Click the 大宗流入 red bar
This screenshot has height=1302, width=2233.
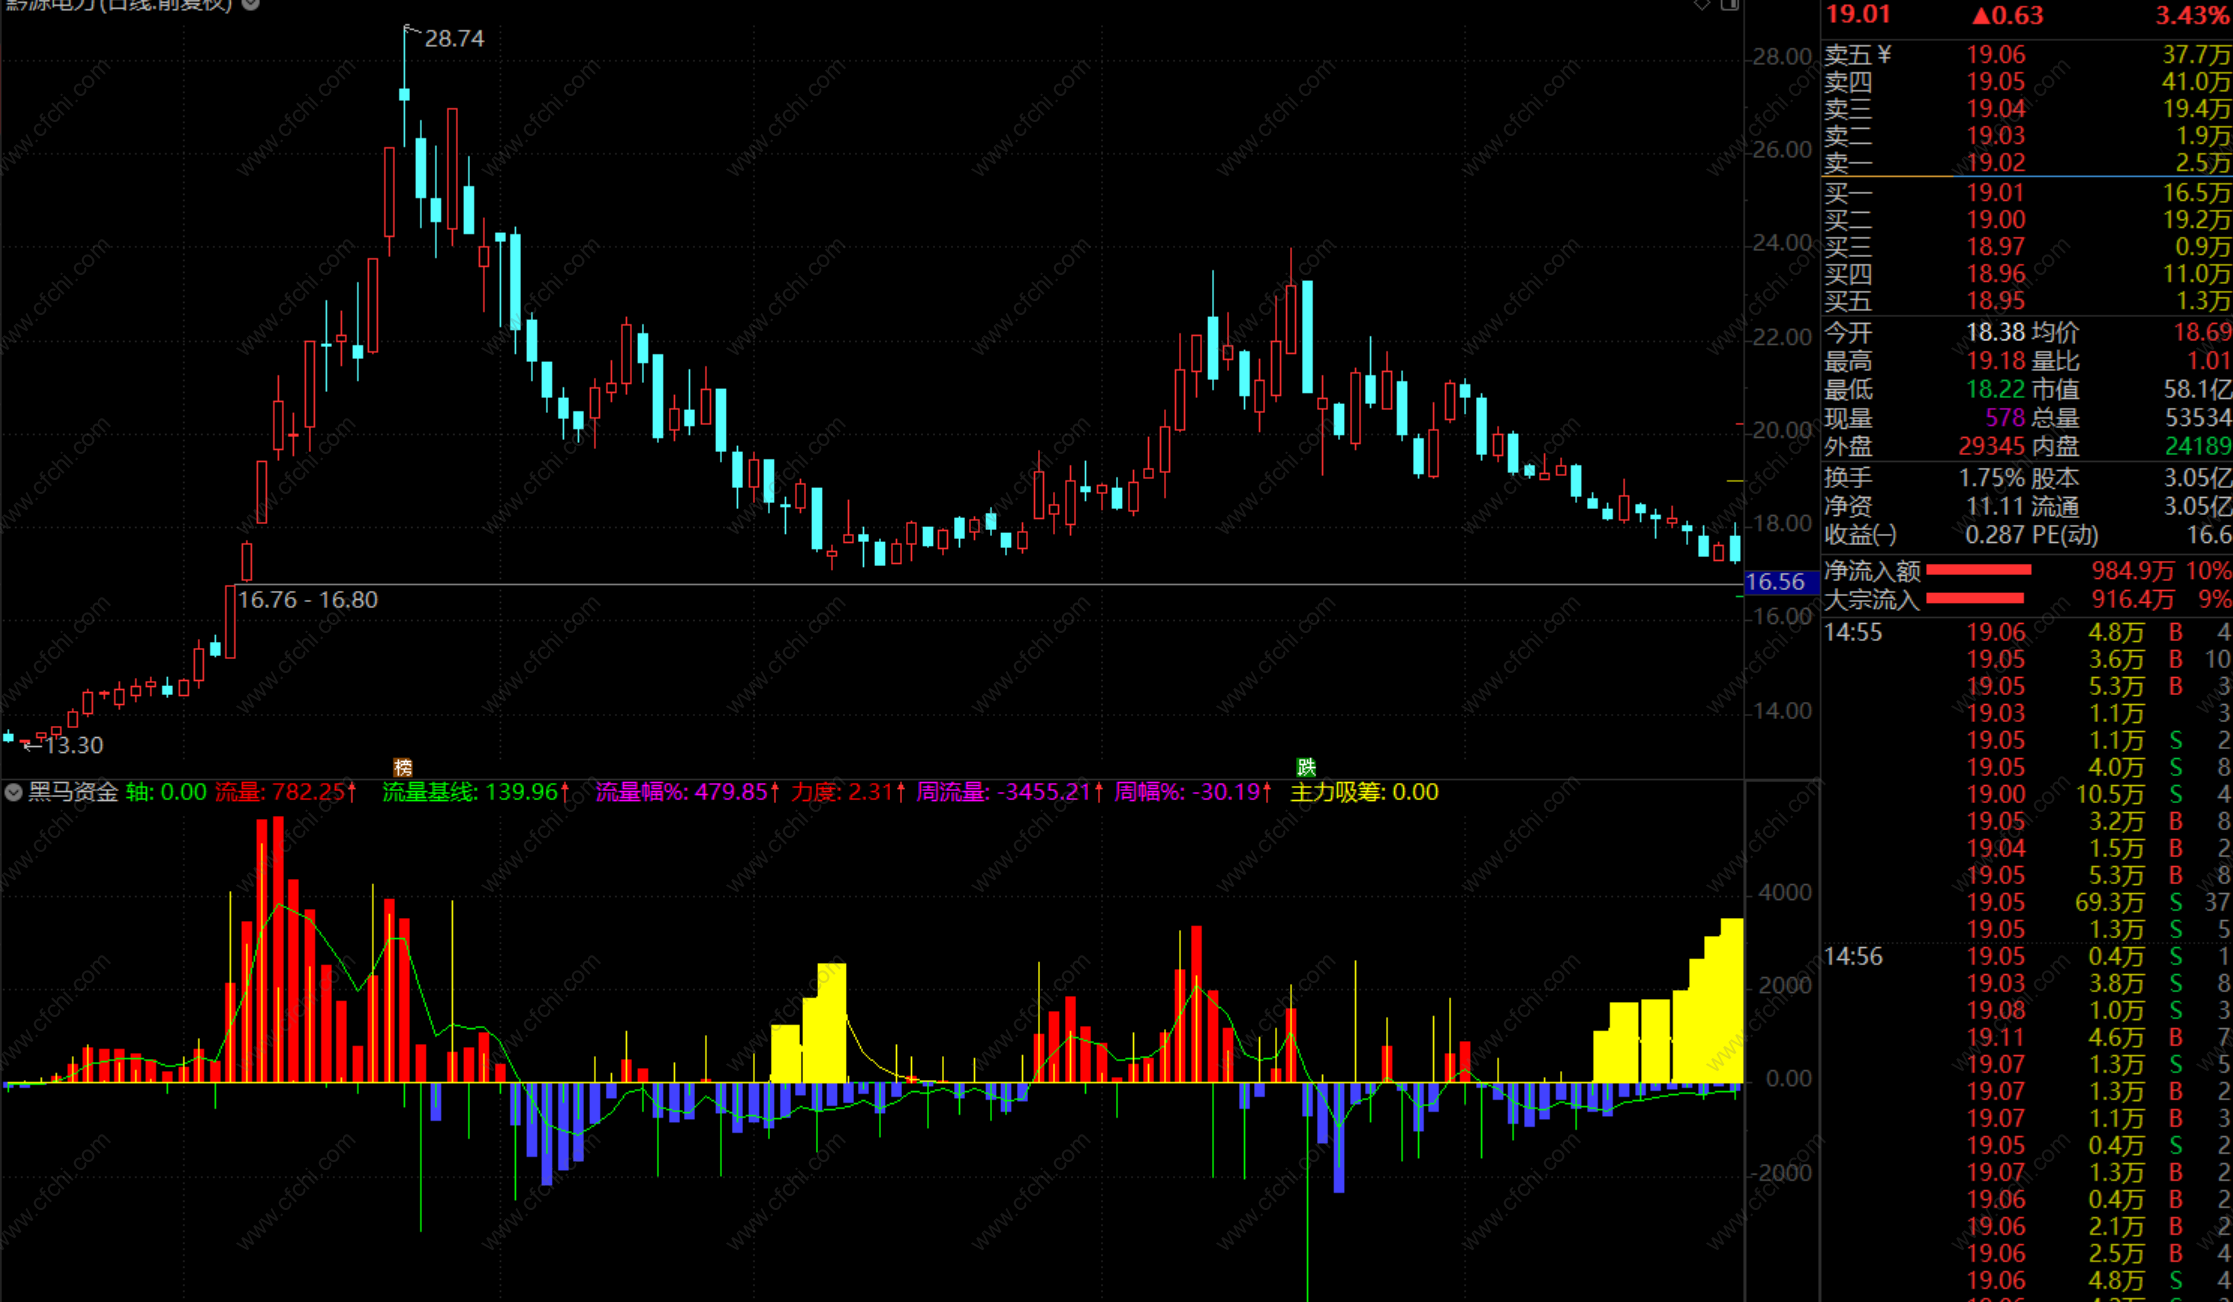pyautogui.click(x=1974, y=599)
